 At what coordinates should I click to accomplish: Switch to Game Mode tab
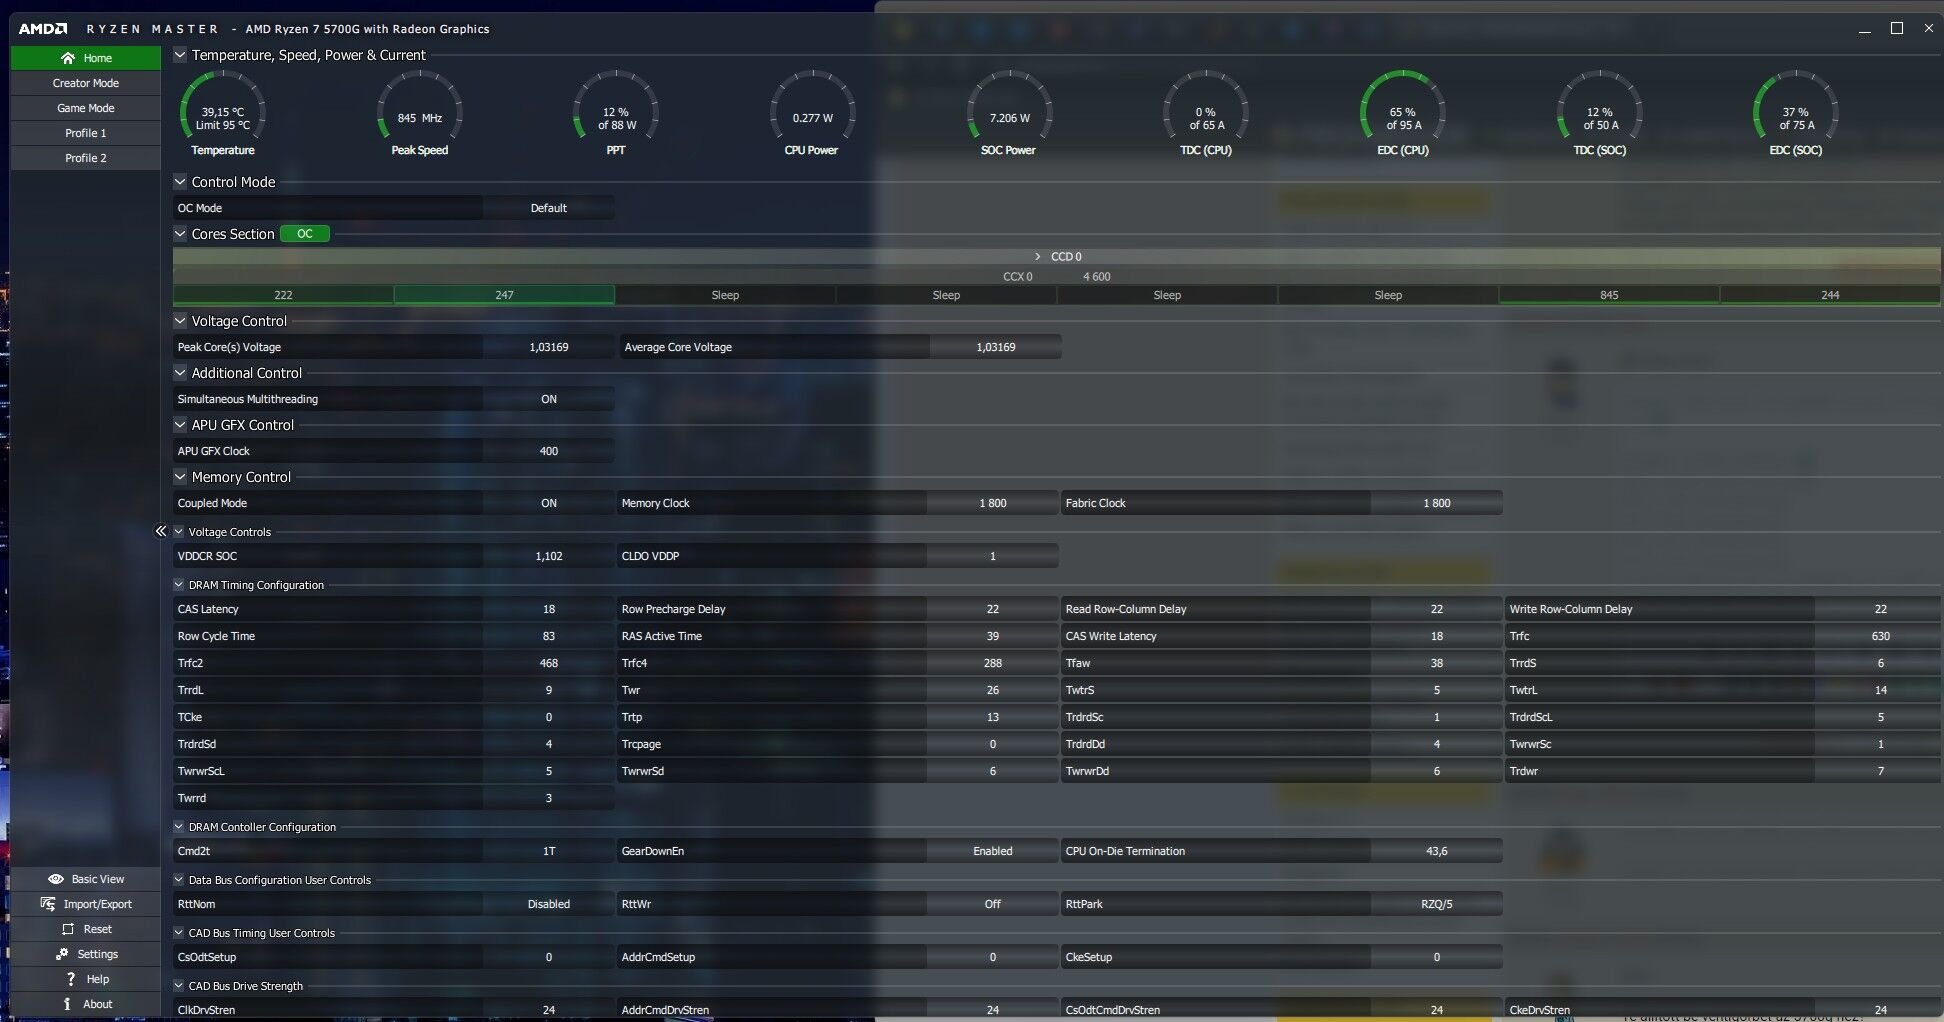pos(85,108)
